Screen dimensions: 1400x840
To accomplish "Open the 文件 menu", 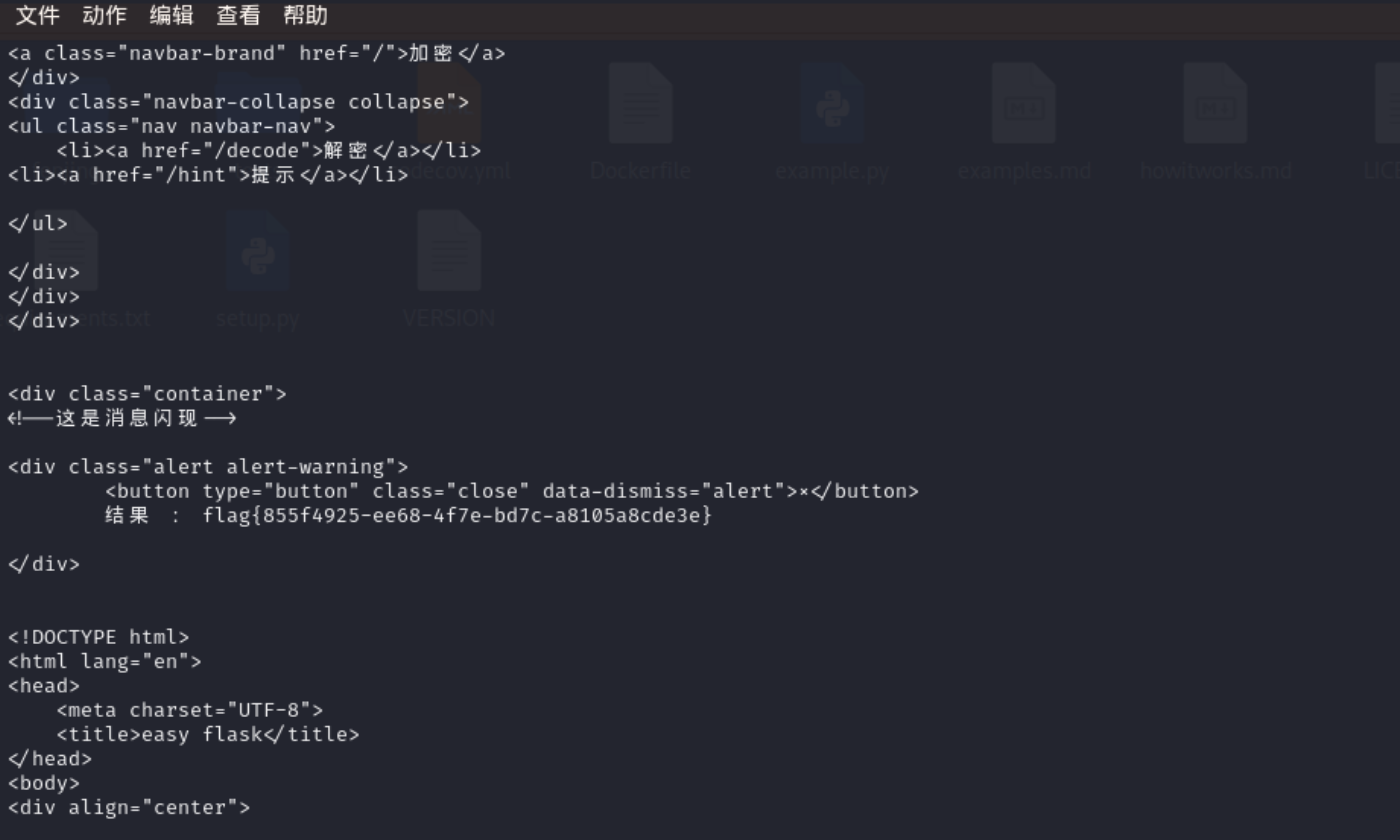I will [x=37, y=15].
